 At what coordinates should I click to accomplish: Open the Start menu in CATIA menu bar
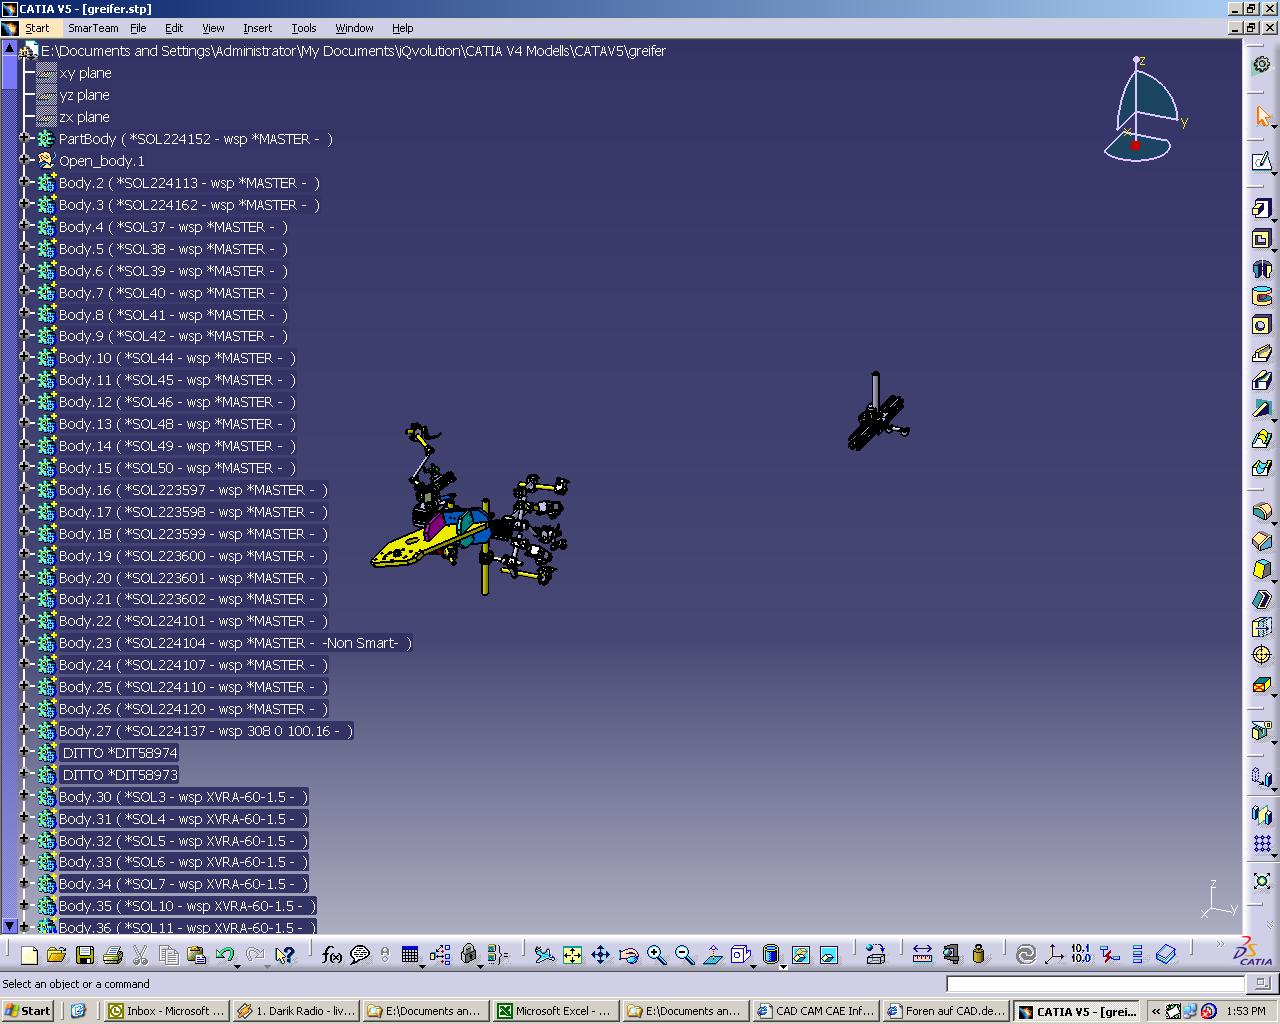click(37, 28)
